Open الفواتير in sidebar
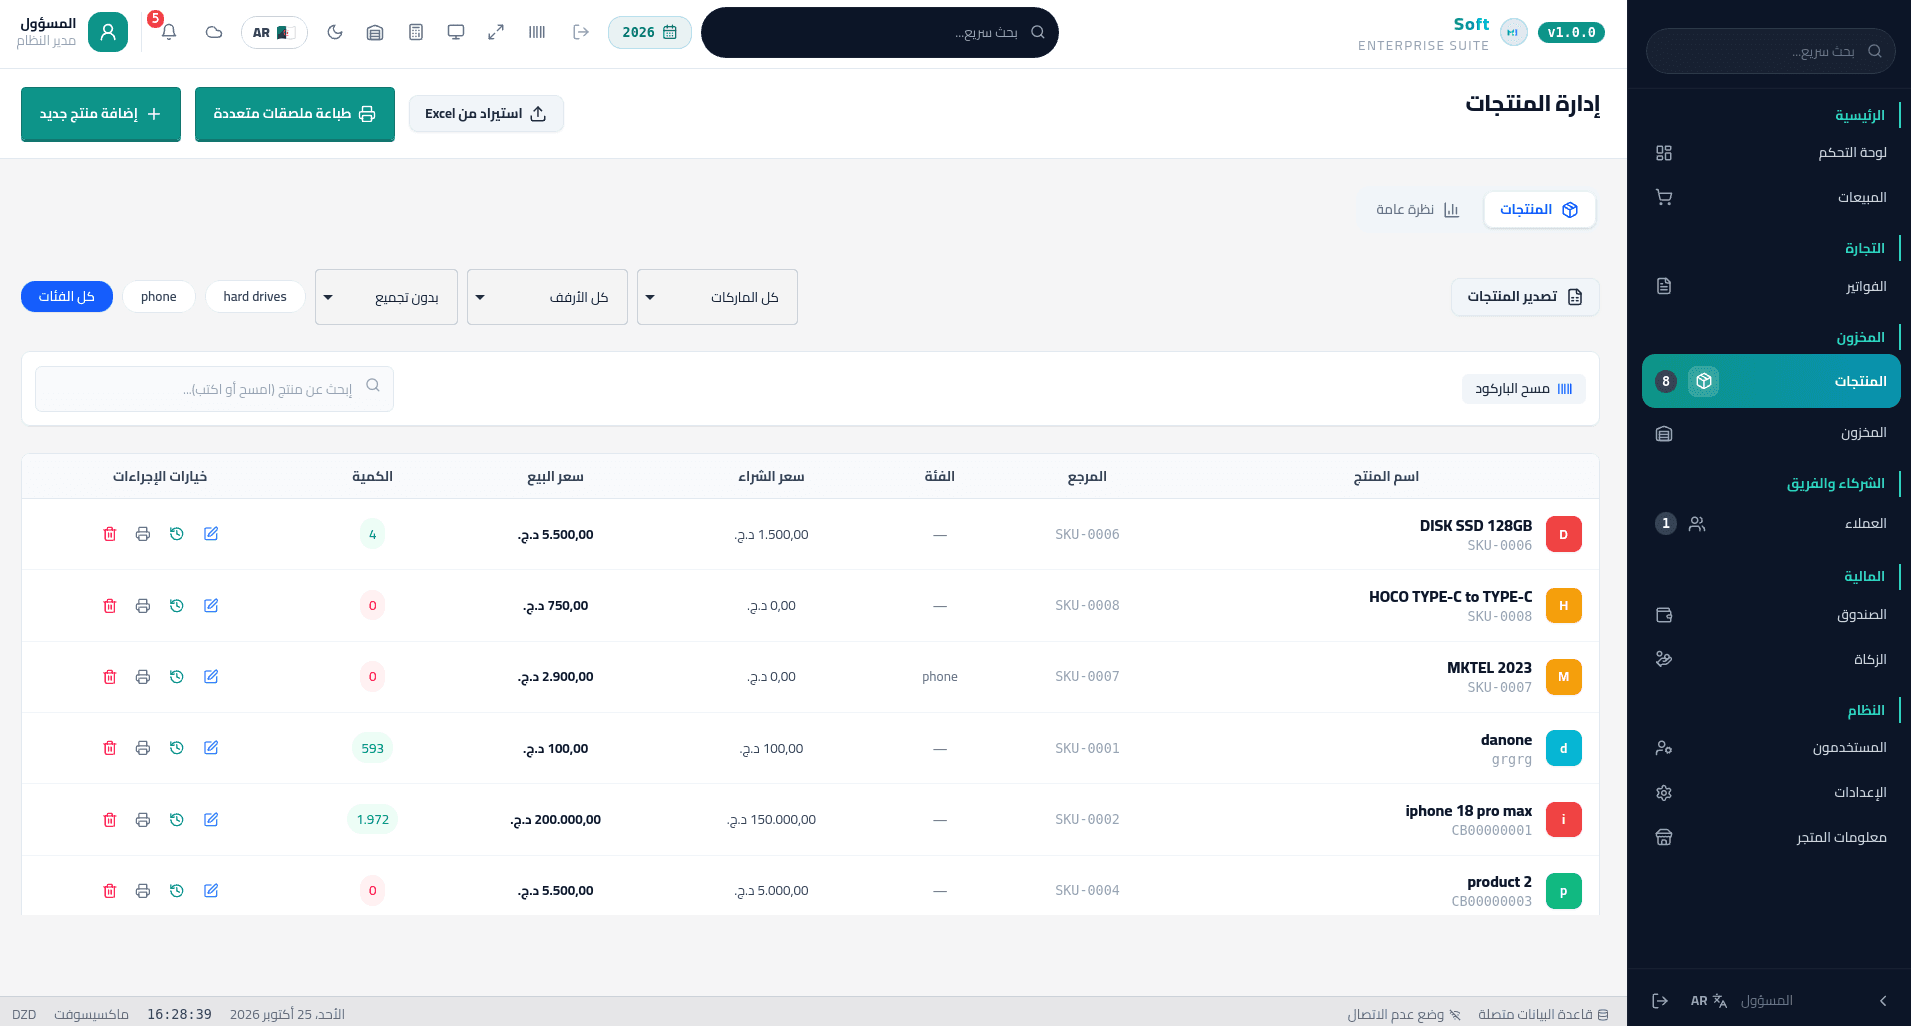The height and width of the screenshot is (1026, 1911). [1771, 287]
